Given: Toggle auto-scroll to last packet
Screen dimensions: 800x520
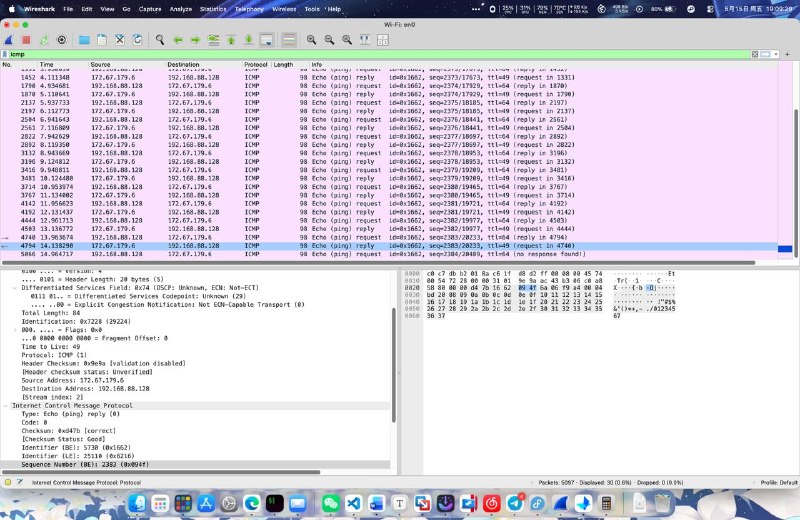Looking at the screenshot, I should [267, 40].
